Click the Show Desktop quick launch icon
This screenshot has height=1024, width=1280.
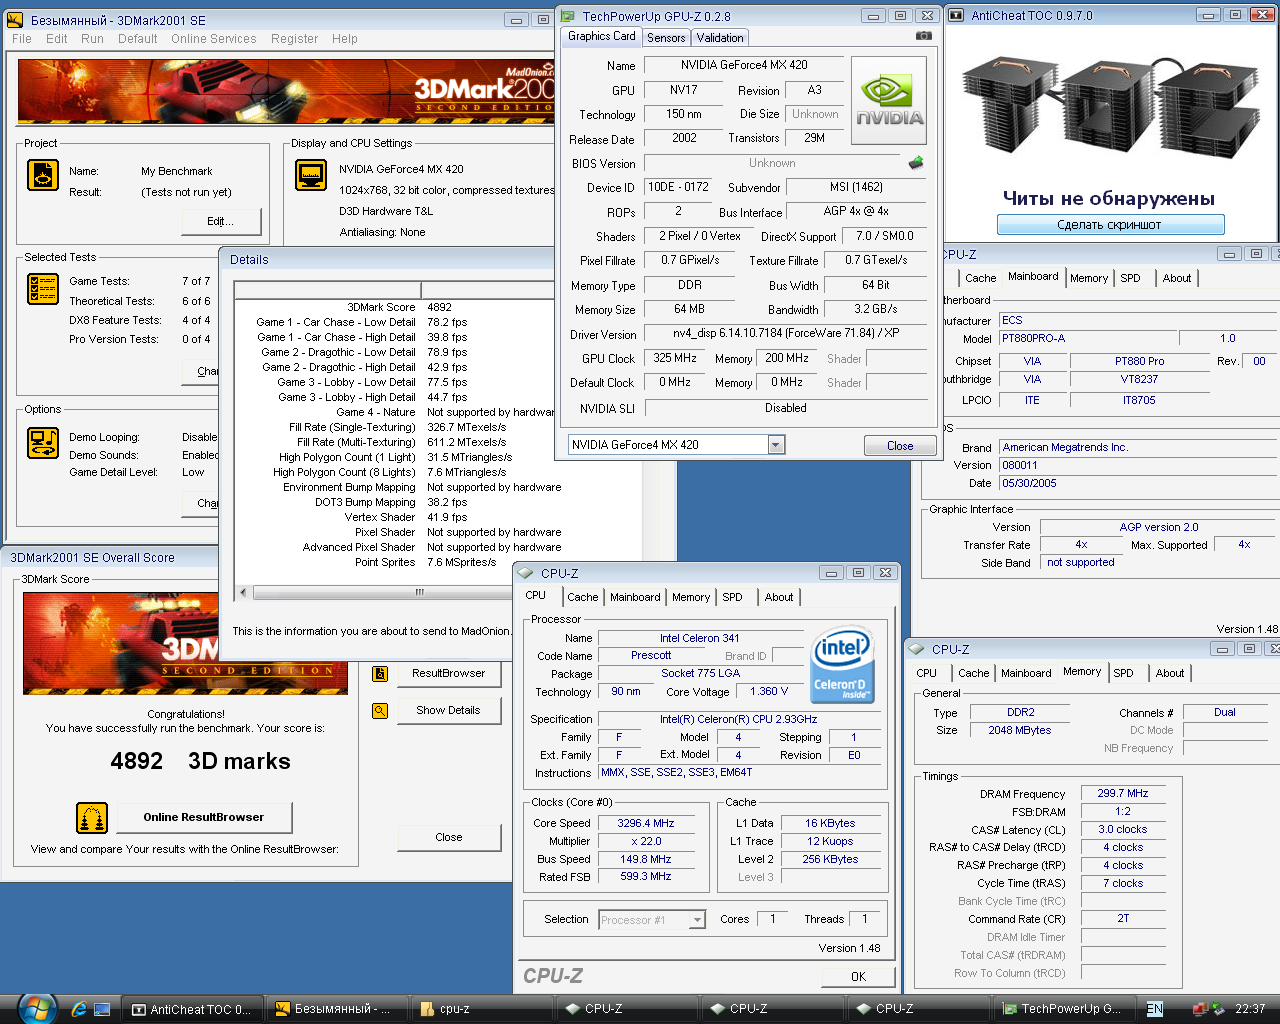(102, 1009)
